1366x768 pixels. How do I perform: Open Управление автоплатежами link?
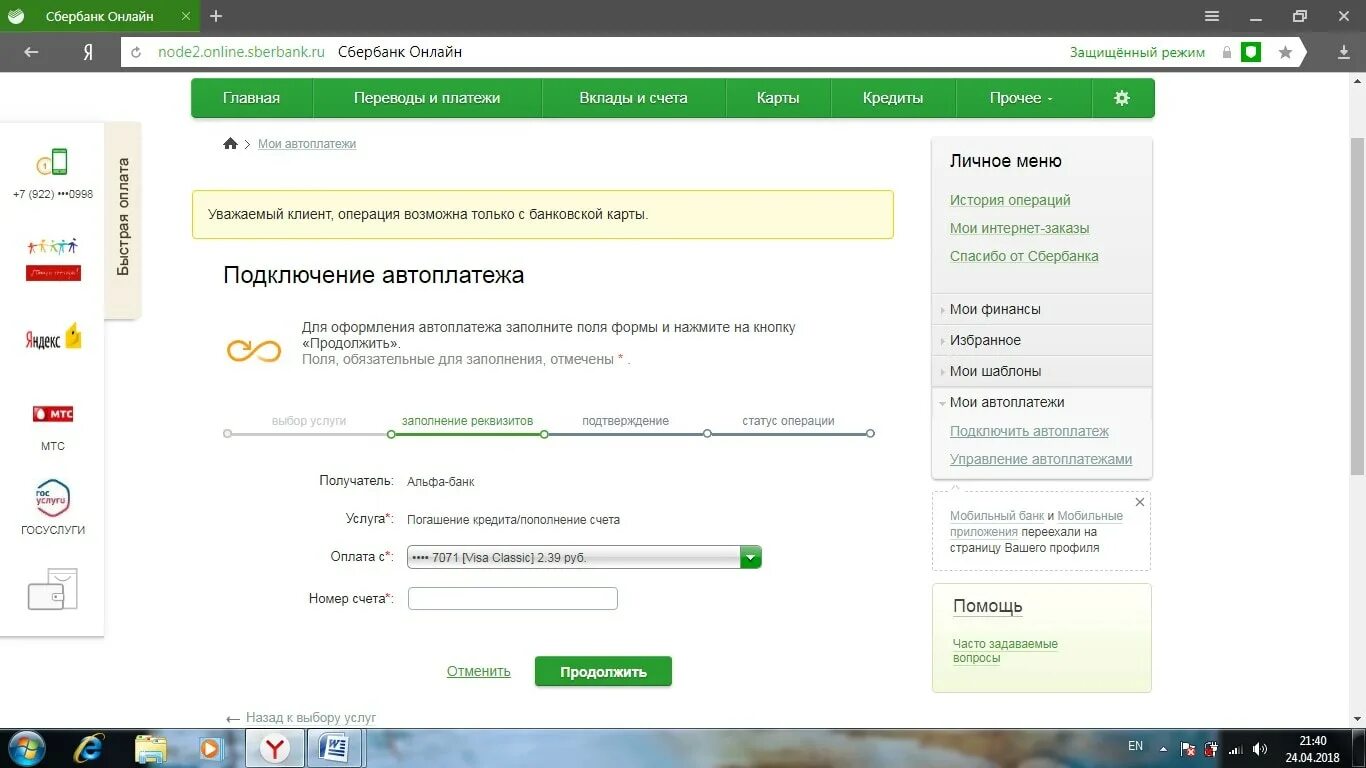(1041, 459)
